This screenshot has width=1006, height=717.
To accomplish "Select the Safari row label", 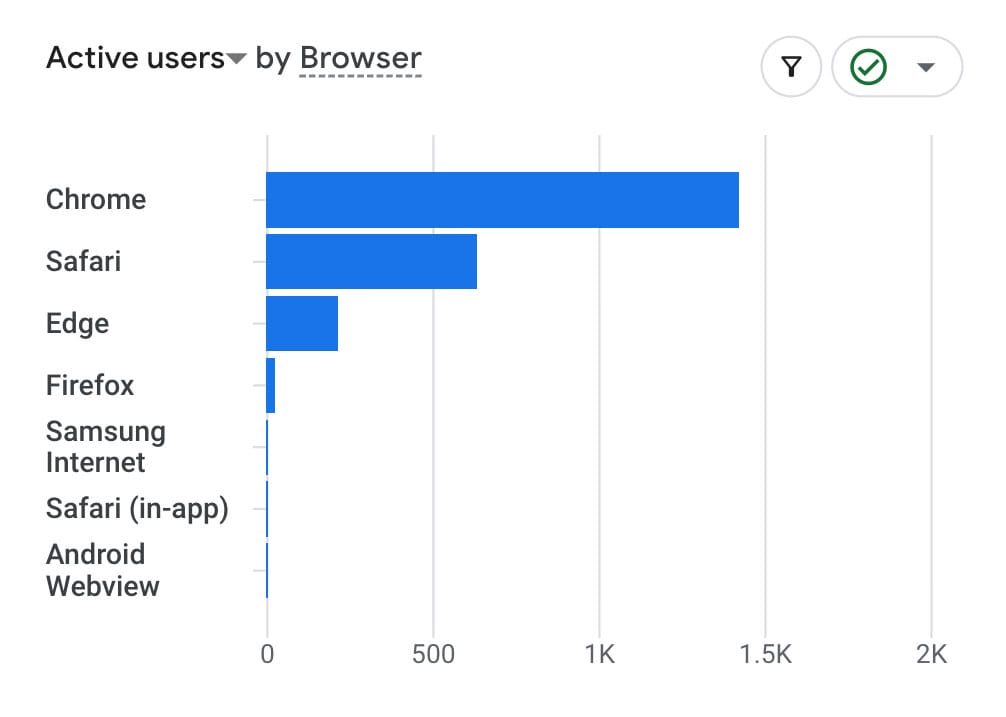I will (x=83, y=262).
